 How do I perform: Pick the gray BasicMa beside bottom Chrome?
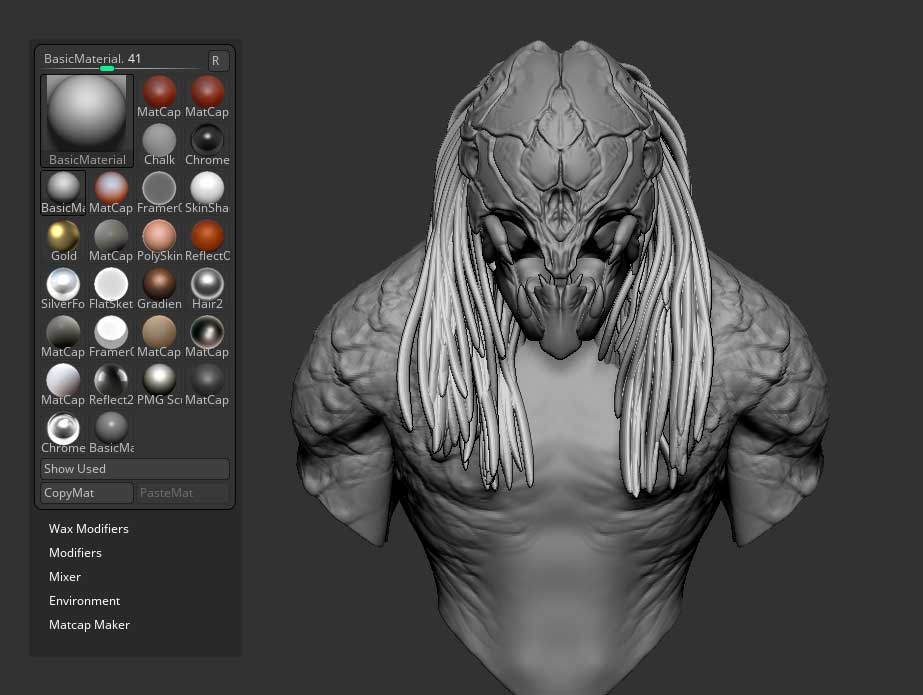click(111, 433)
